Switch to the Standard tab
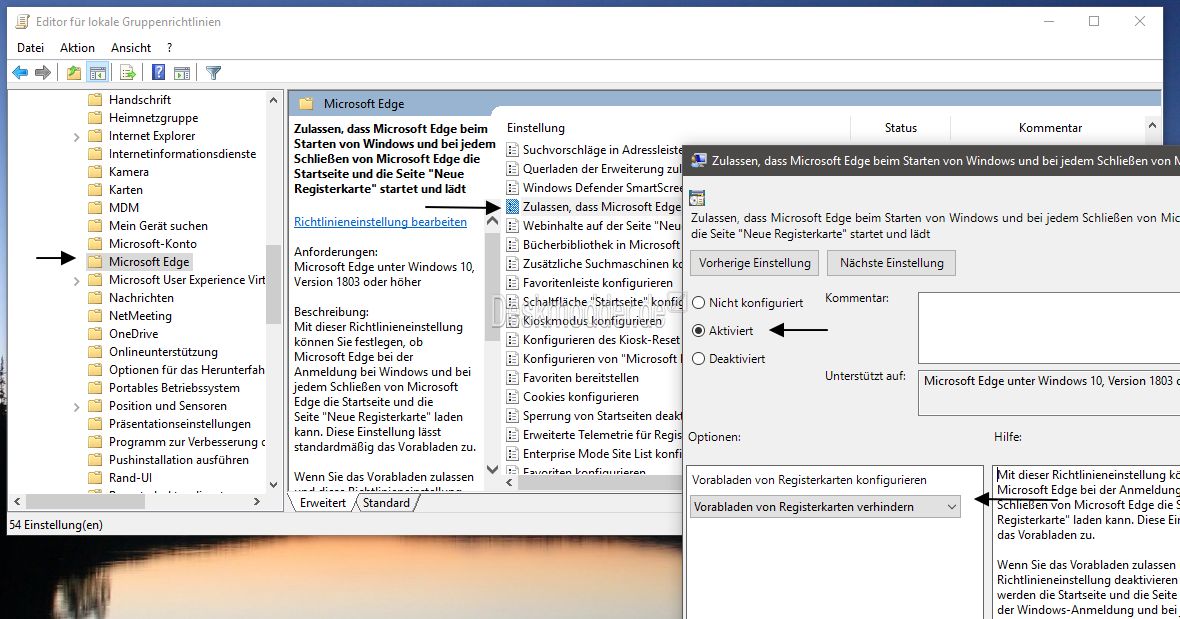The image size is (1180, 619). point(386,502)
